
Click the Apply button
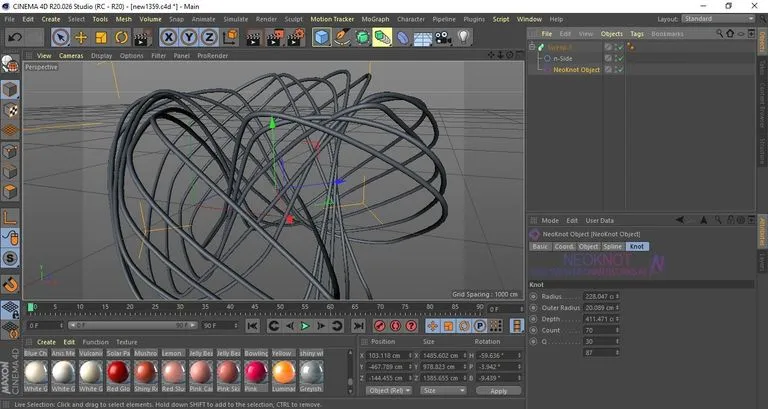(x=498, y=391)
